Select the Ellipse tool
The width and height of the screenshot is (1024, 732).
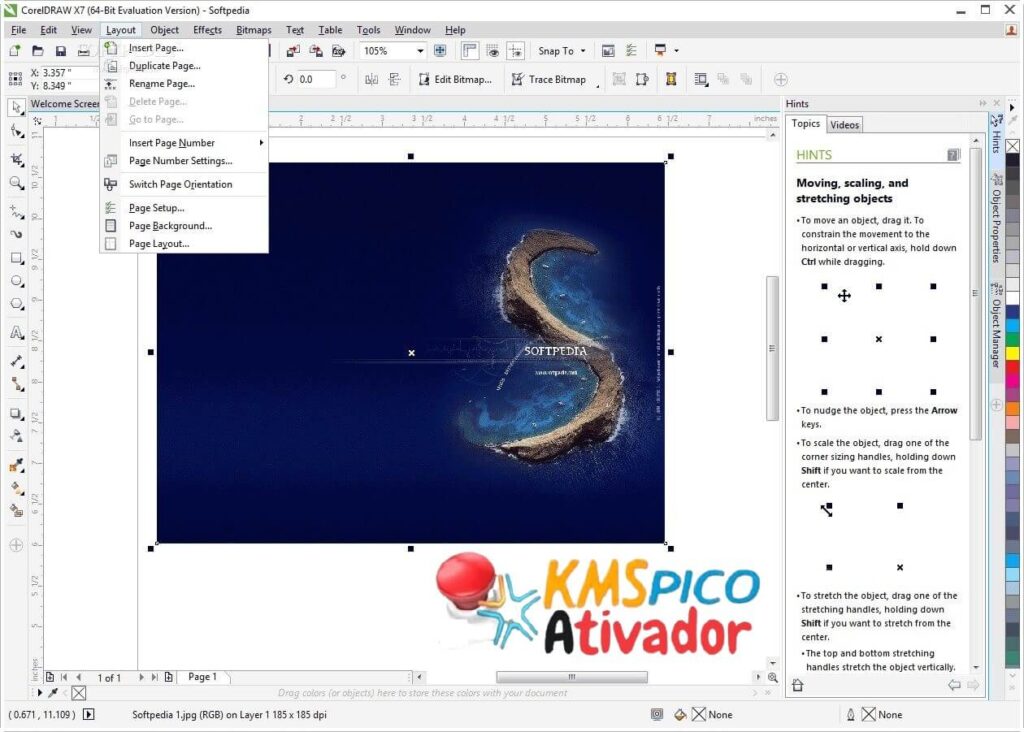click(x=16, y=281)
